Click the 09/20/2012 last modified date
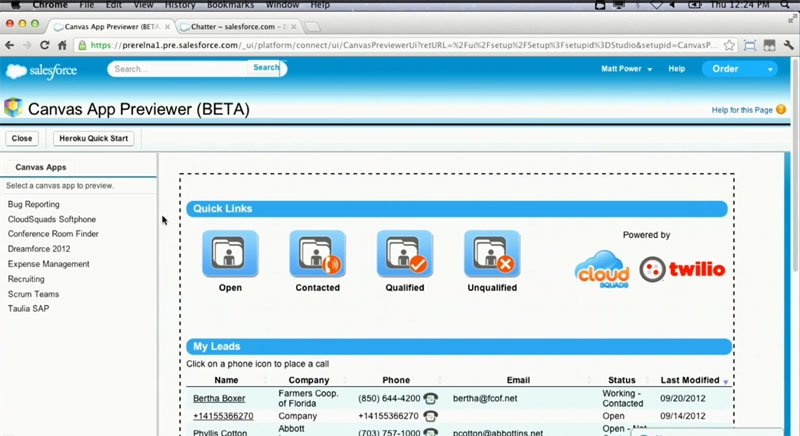This screenshot has width=800, height=436. click(x=683, y=398)
